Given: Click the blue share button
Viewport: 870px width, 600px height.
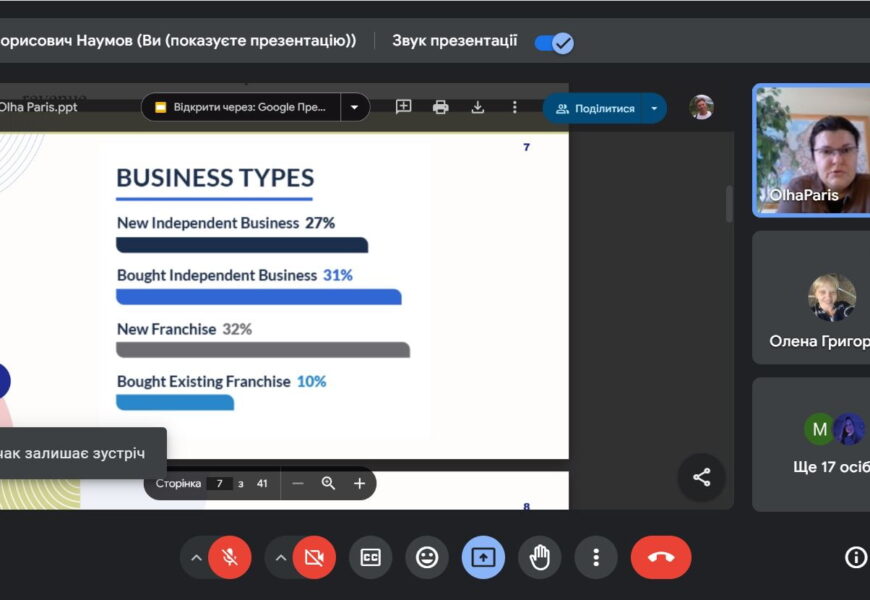Looking at the screenshot, I should point(596,108).
